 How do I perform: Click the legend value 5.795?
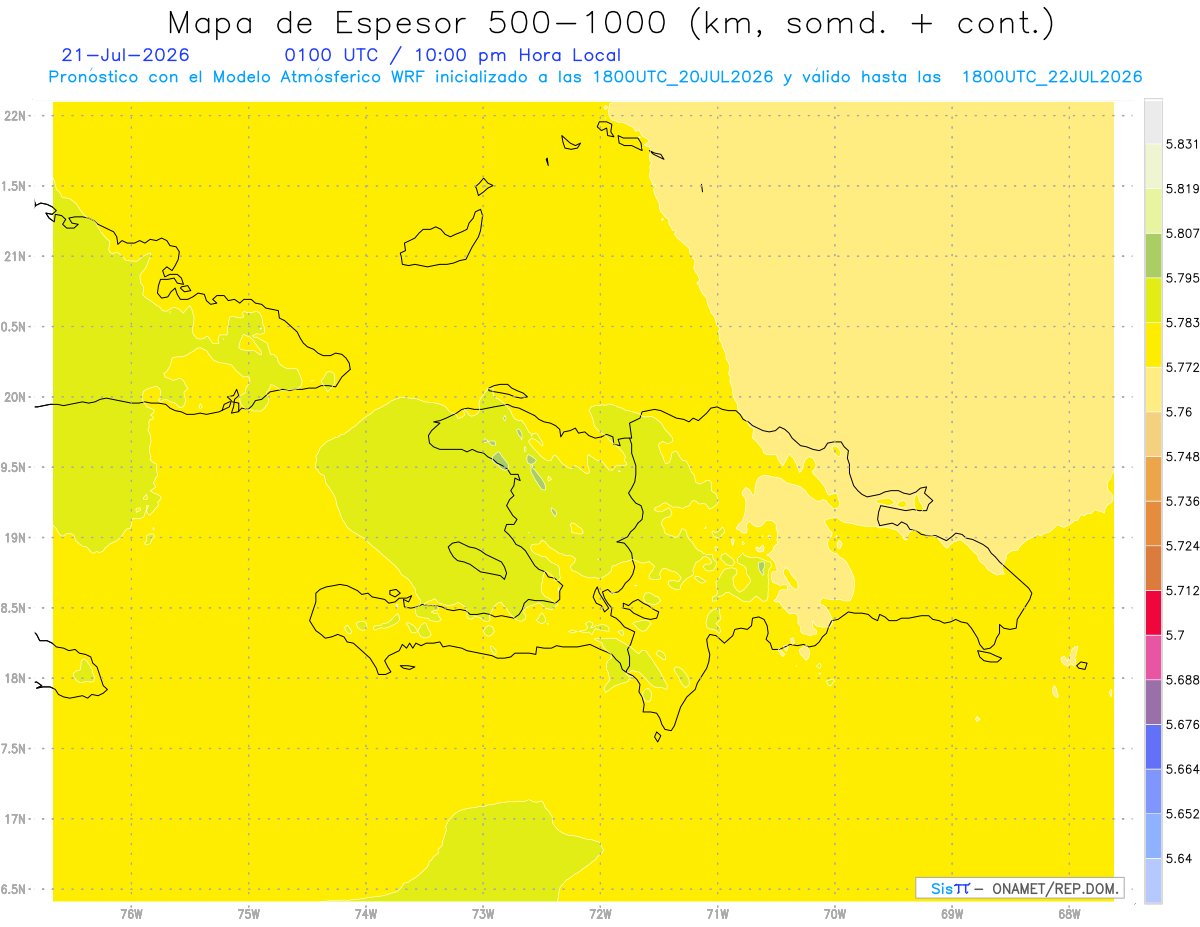[1182, 278]
